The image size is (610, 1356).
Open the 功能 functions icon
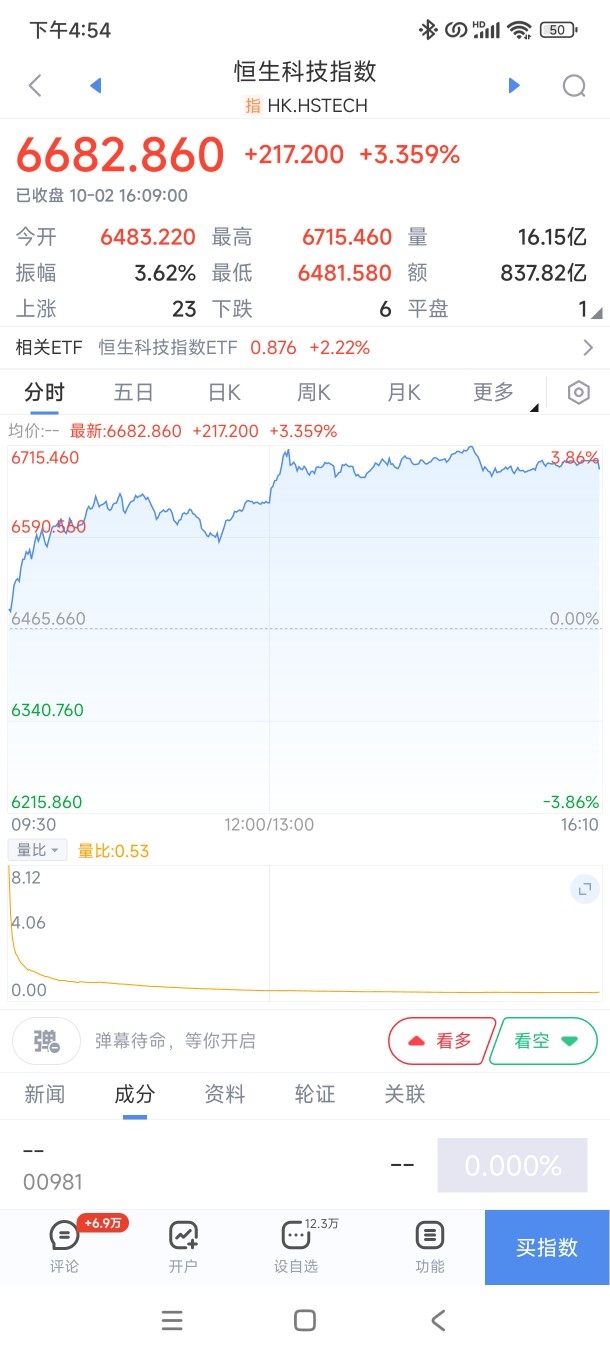tap(430, 1246)
